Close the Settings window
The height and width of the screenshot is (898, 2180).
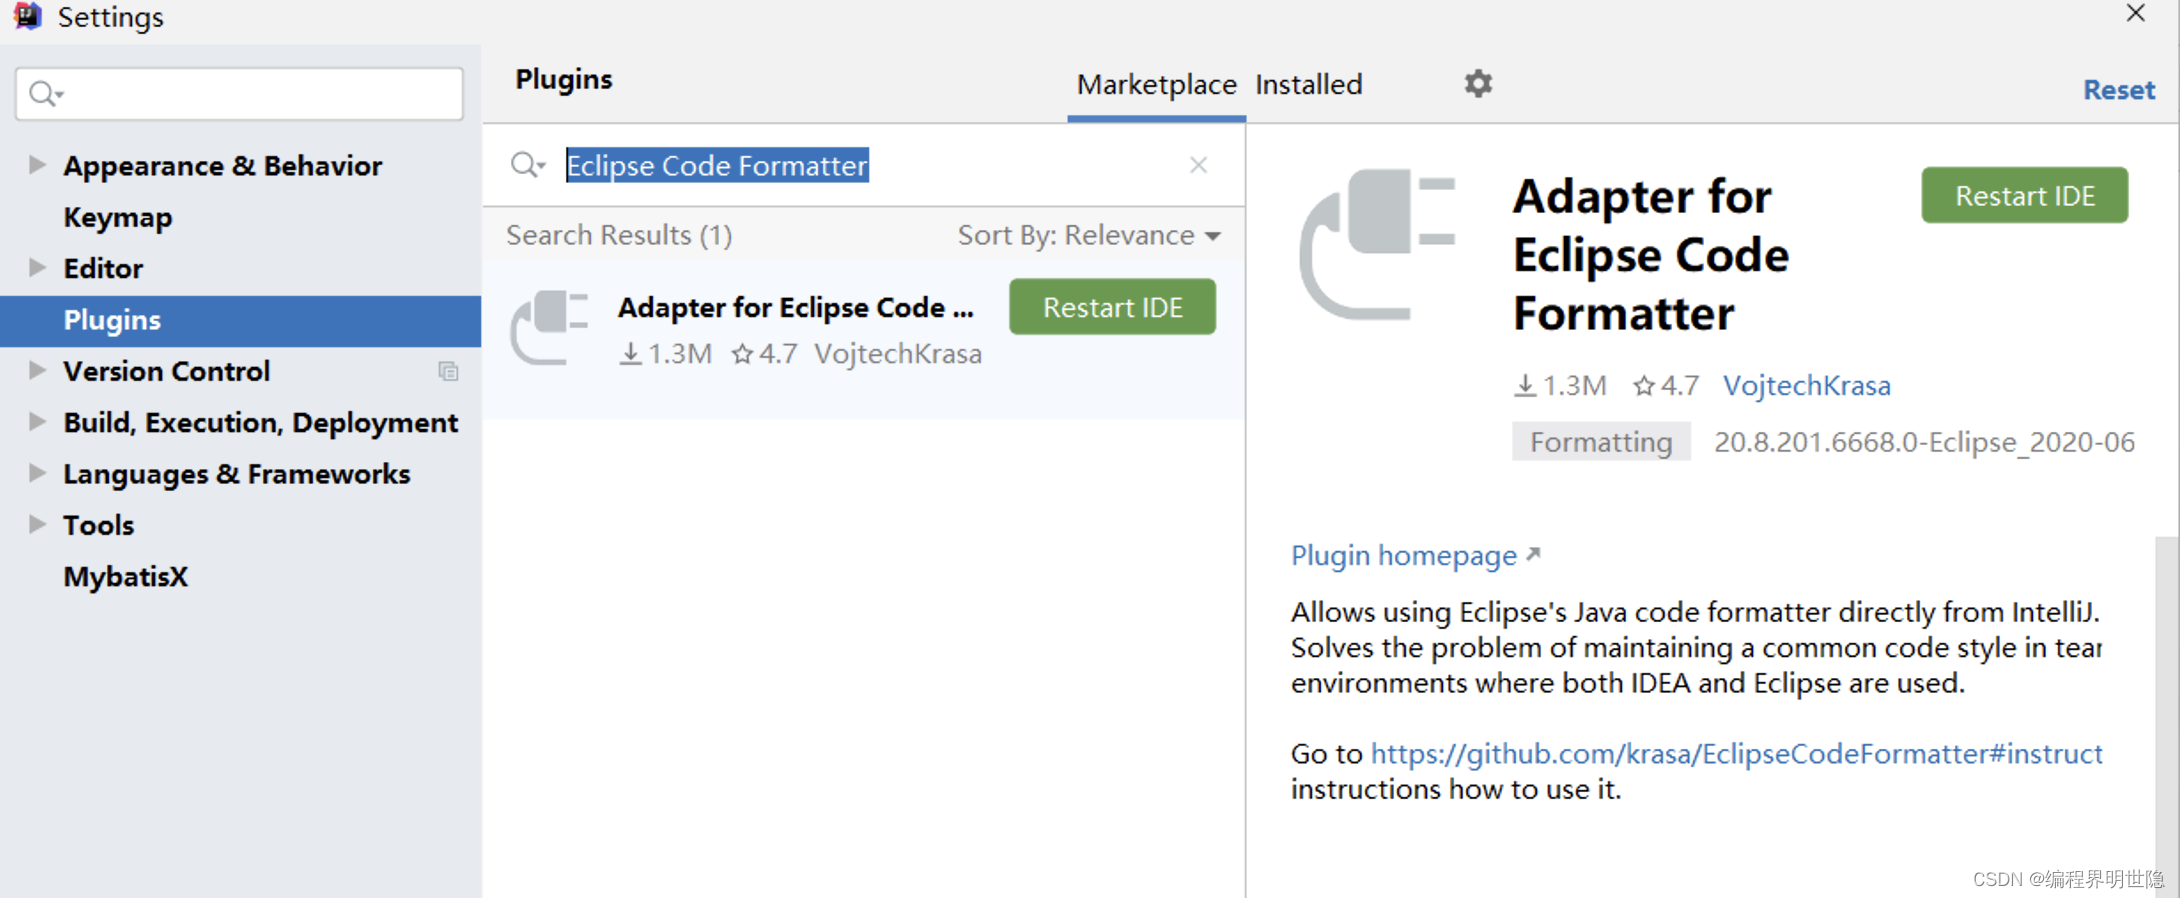coord(2135,14)
